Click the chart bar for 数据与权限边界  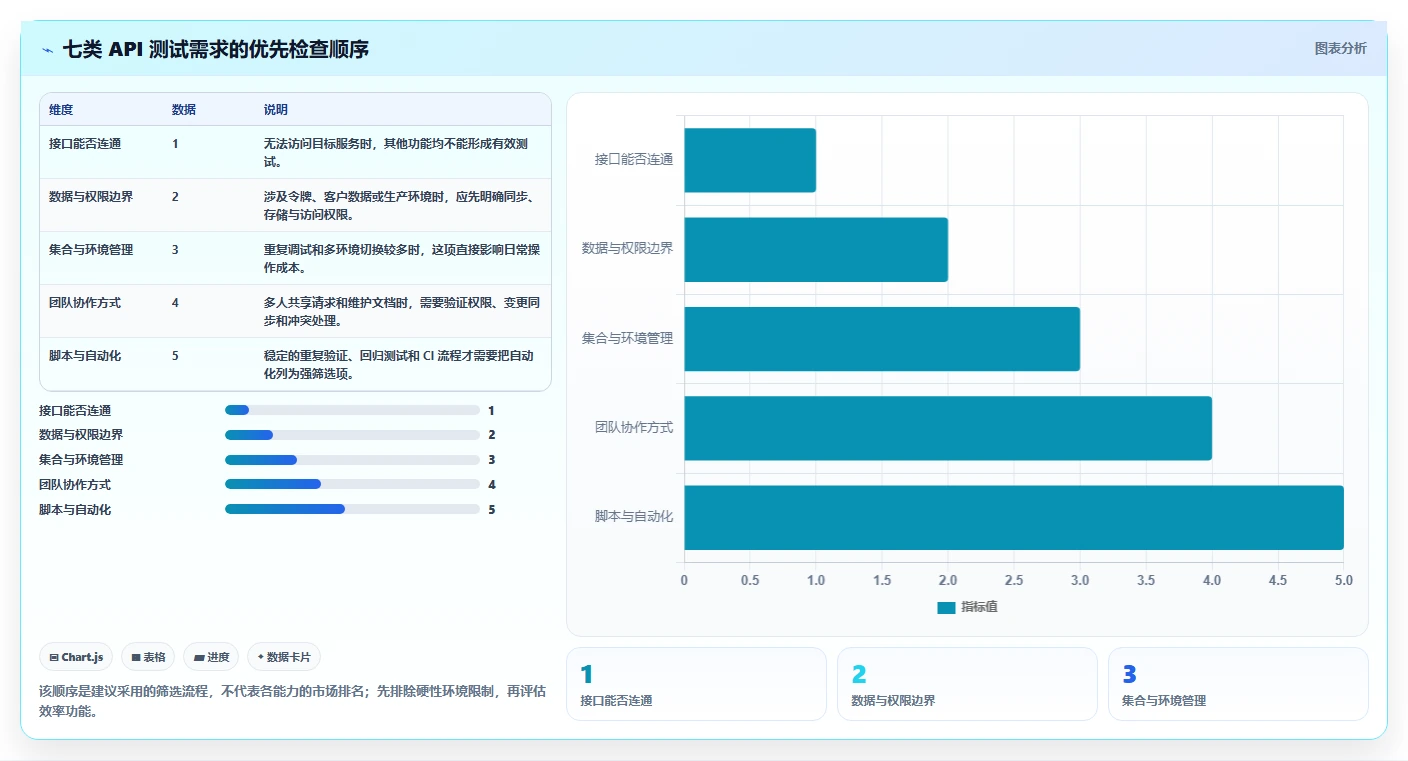pos(816,249)
